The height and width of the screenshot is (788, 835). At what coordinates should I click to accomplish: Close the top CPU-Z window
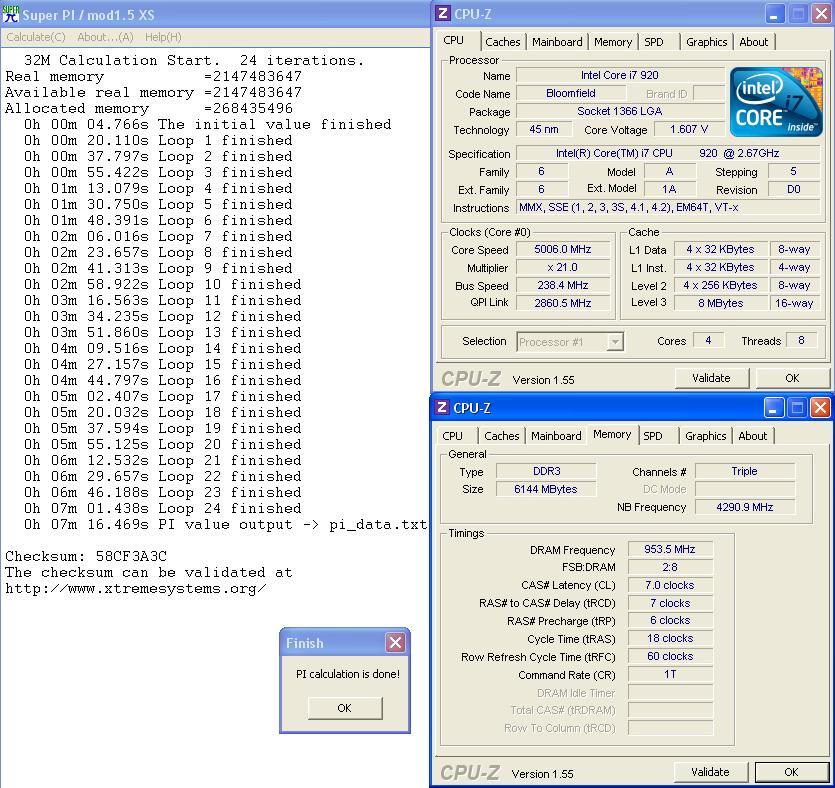tap(821, 14)
